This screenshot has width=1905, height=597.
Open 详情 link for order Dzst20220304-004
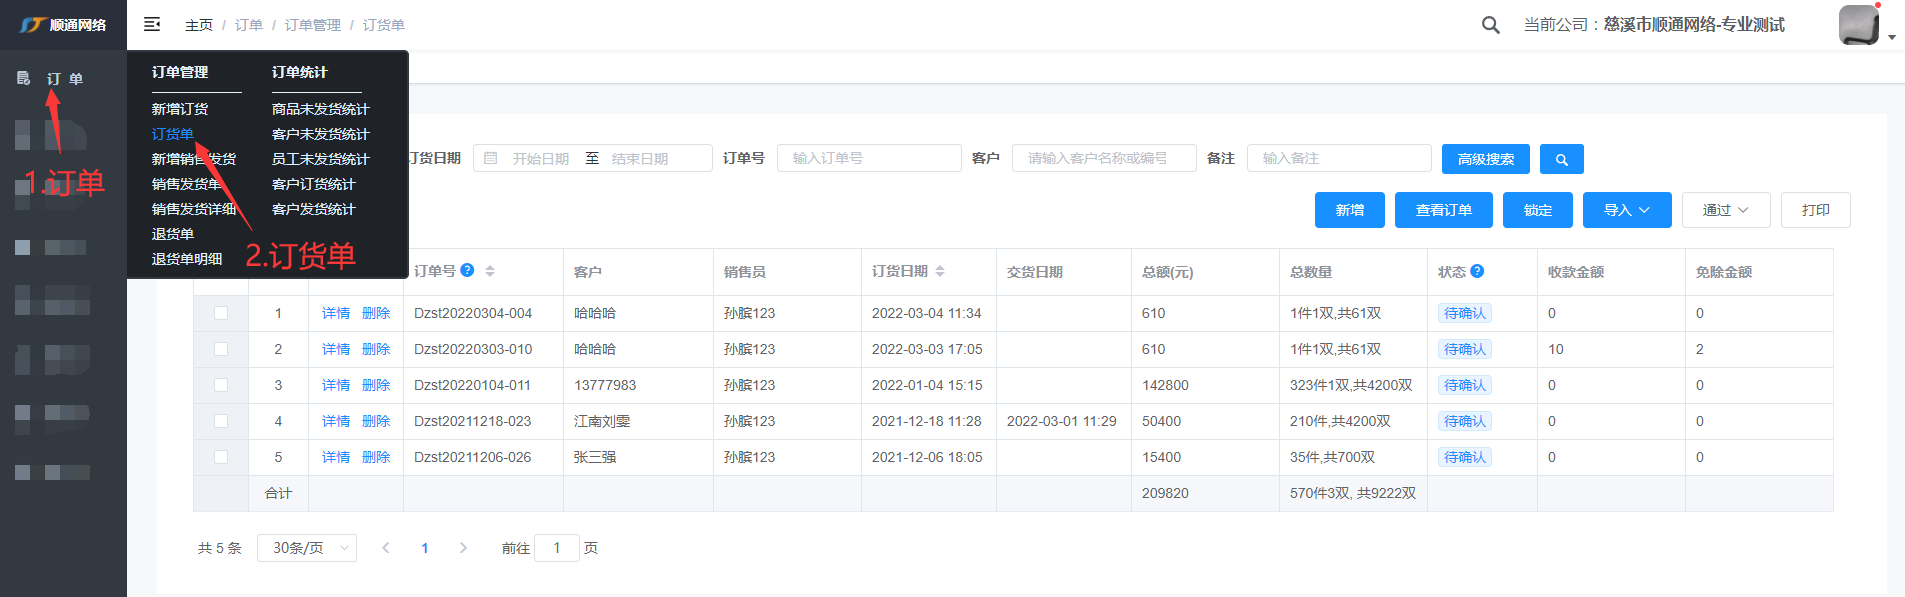coord(336,313)
